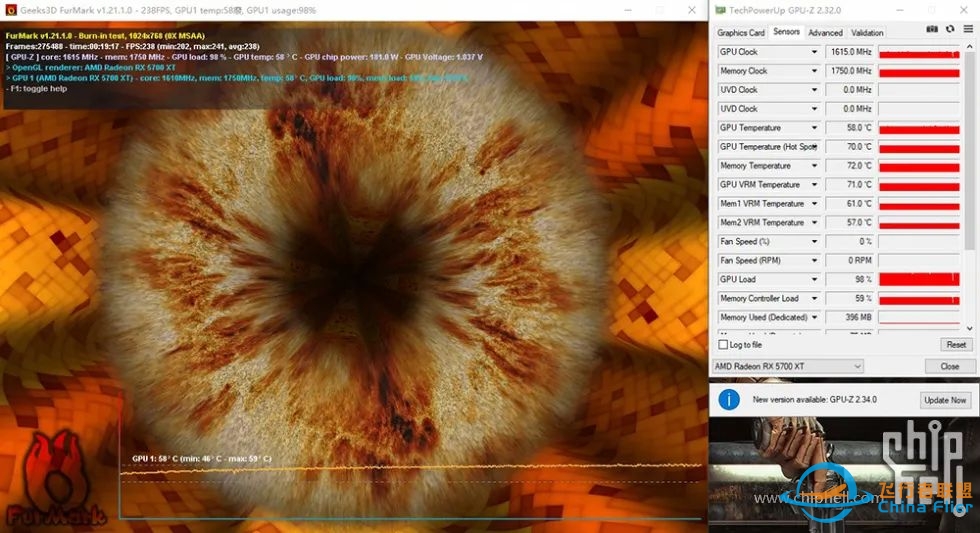The height and width of the screenshot is (533, 980).
Task: Go to the Validation tab
Action: coord(867,32)
